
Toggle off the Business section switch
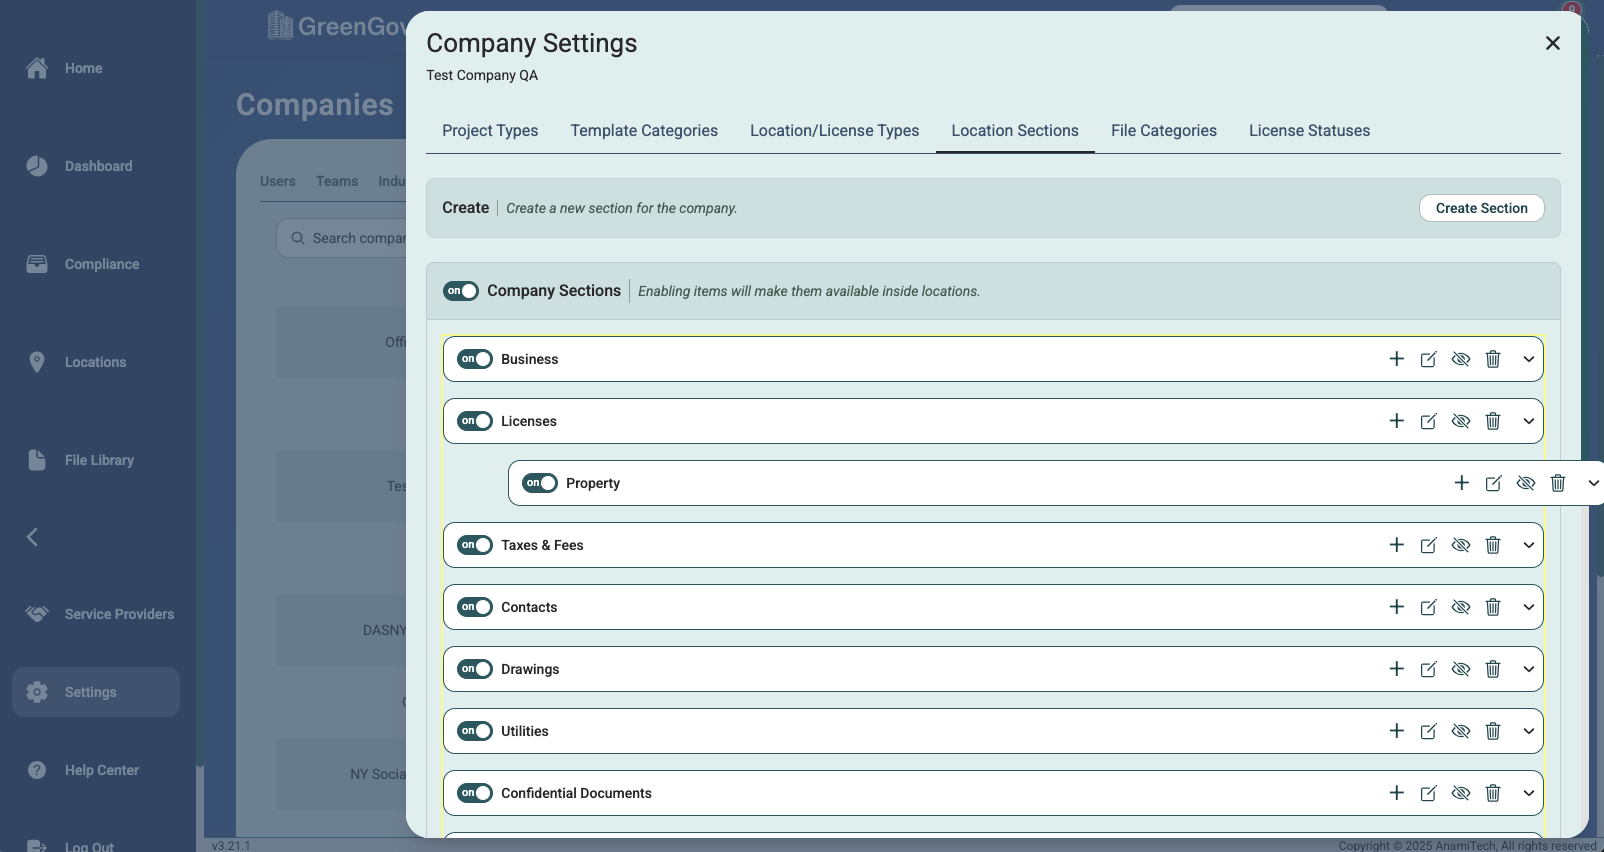[475, 359]
